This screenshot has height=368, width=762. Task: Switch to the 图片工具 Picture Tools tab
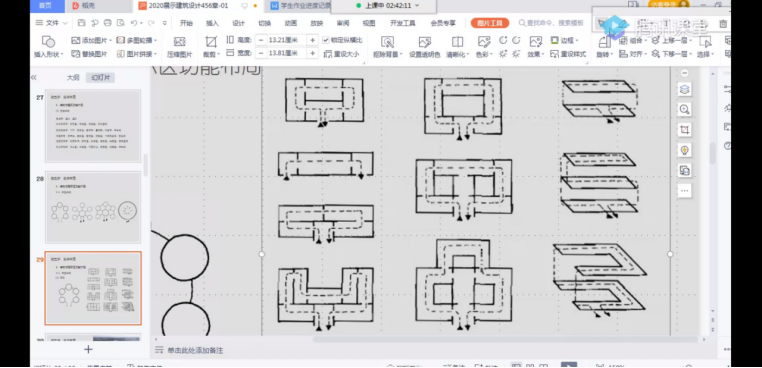(x=490, y=23)
